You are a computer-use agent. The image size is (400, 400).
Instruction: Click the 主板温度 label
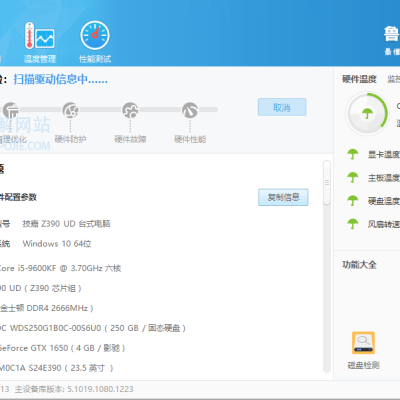[x=384, y=178]
